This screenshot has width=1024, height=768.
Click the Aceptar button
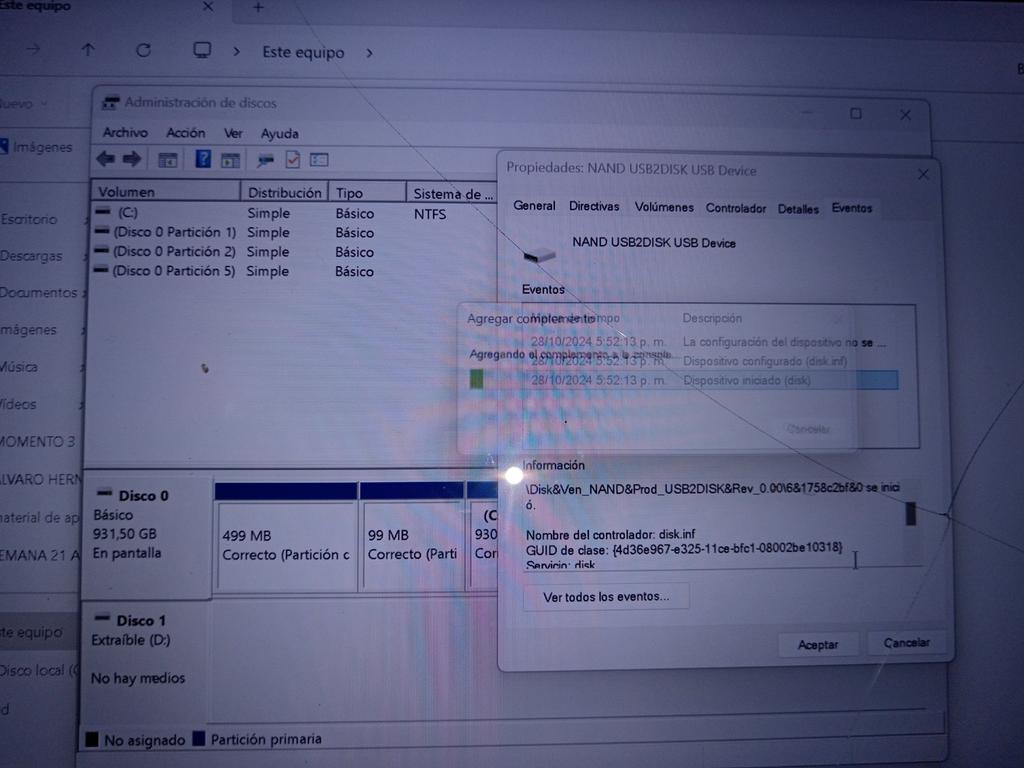pos(818,645)
